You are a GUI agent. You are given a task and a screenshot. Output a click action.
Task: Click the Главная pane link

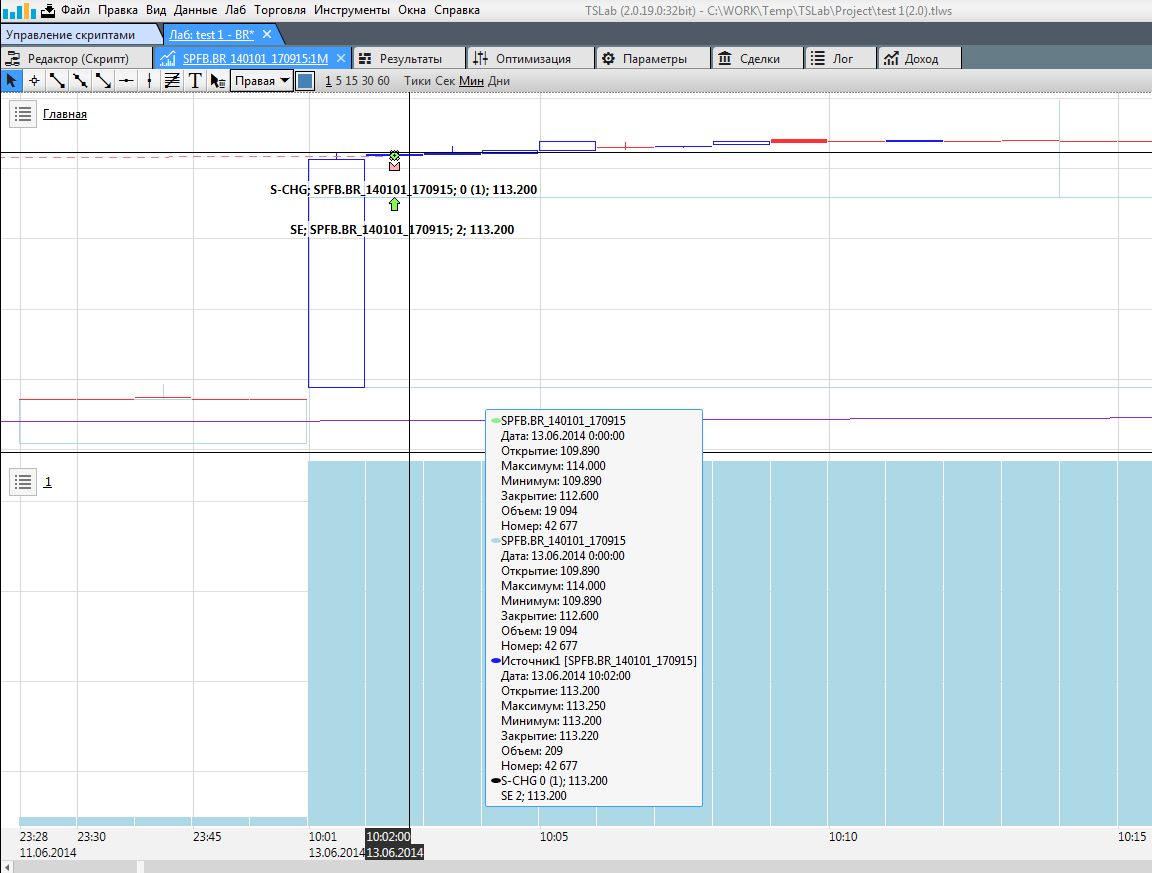pos(65,114)
